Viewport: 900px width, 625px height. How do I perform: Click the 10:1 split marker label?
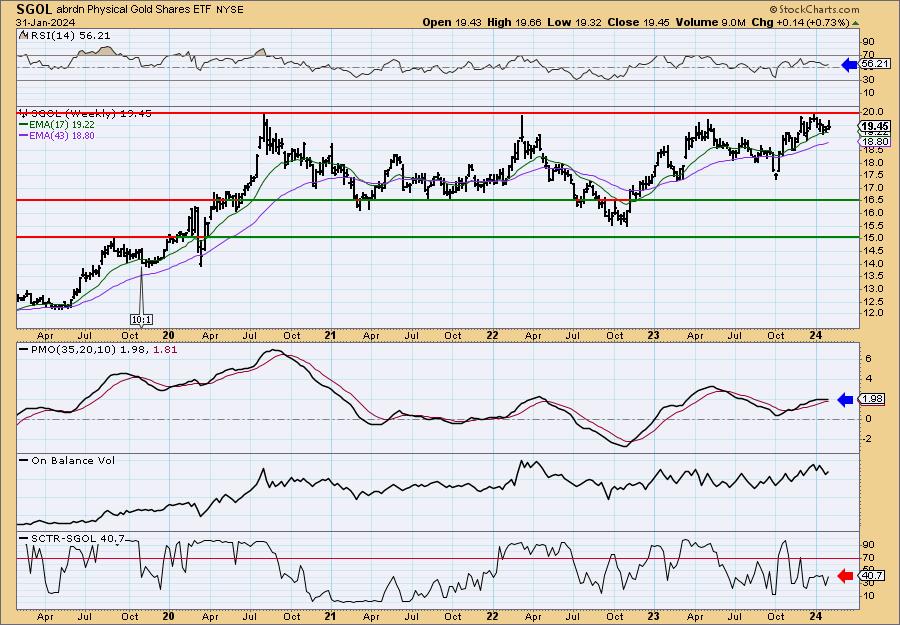141,319
